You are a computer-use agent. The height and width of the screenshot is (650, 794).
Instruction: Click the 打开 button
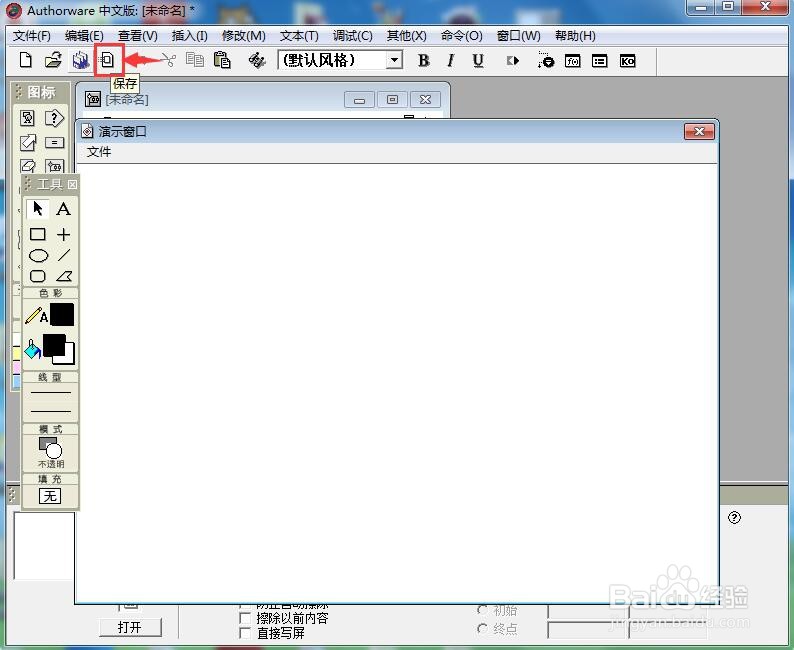(130, 628)
